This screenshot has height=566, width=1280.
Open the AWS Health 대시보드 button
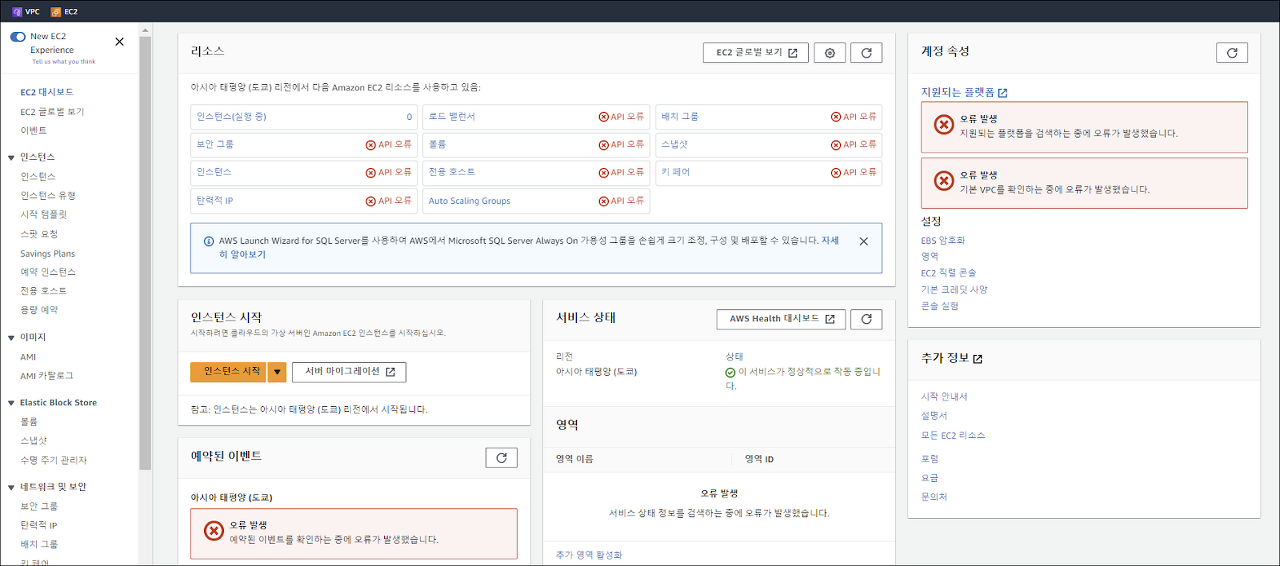(x=781, y=319)
